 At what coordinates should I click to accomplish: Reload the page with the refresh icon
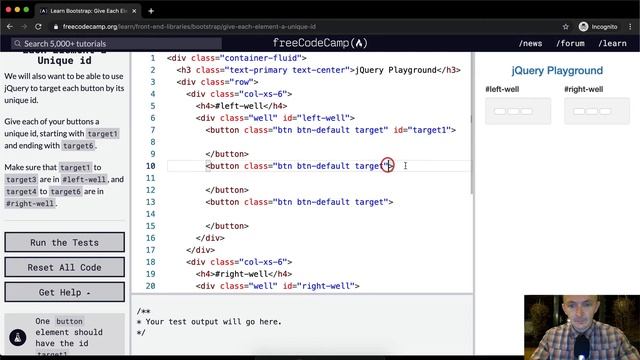point(38,27)
